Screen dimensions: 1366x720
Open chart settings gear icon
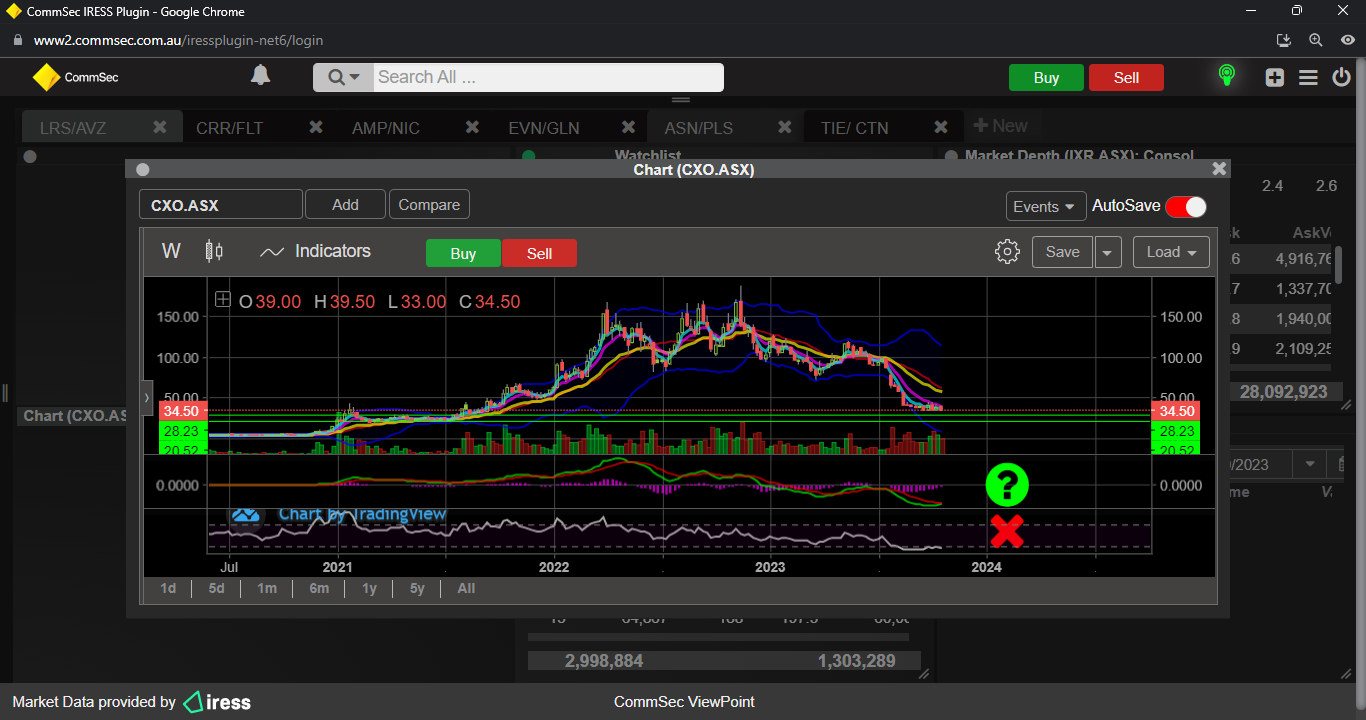coord(1007,252)
